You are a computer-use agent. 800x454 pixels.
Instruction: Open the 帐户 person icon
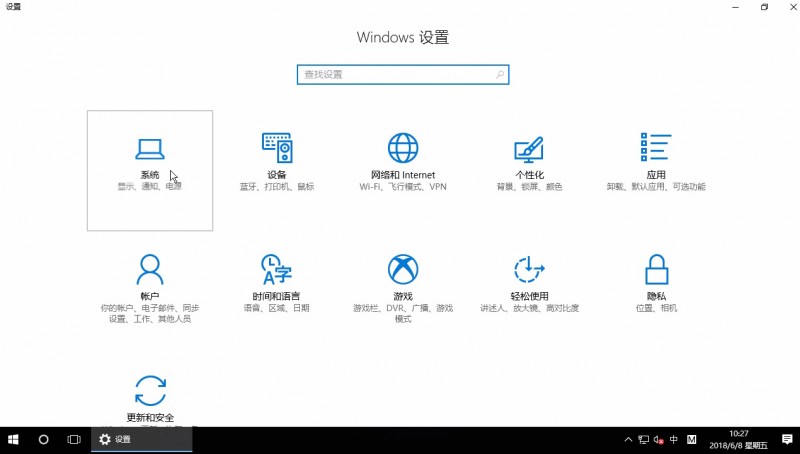150,269
